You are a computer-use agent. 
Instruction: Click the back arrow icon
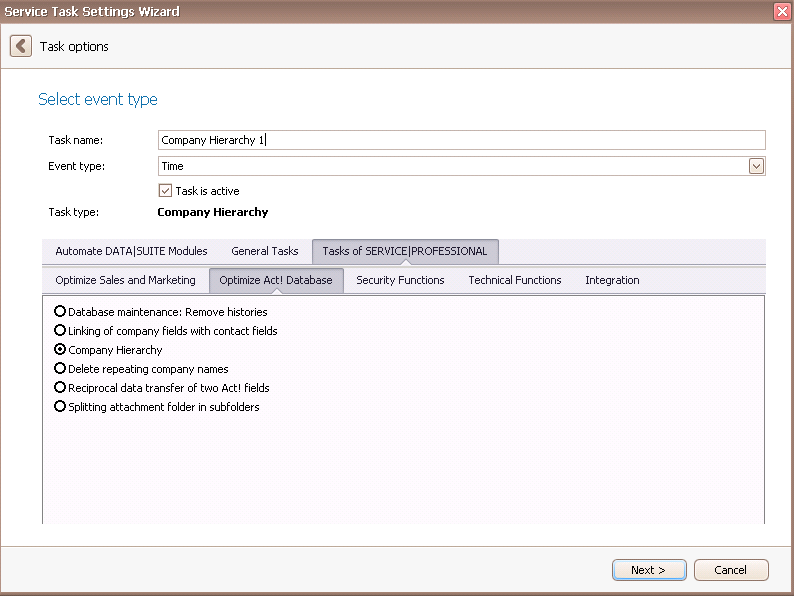point(21,46)
